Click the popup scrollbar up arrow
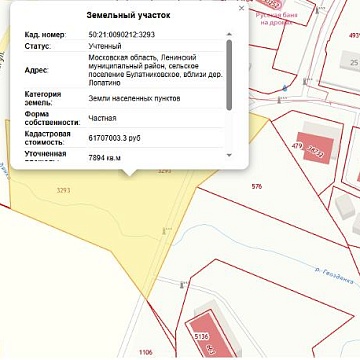 [229, 34]
